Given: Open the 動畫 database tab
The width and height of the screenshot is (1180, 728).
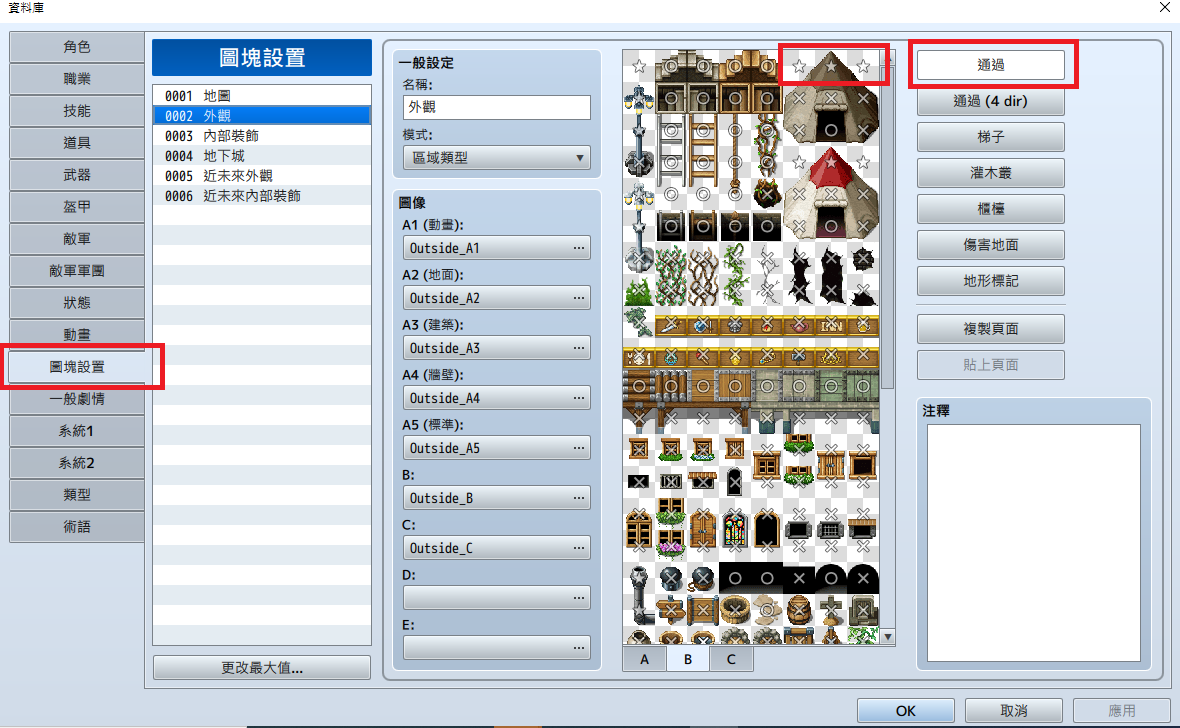Looking at the screenshot, I should tap(77, 334).
